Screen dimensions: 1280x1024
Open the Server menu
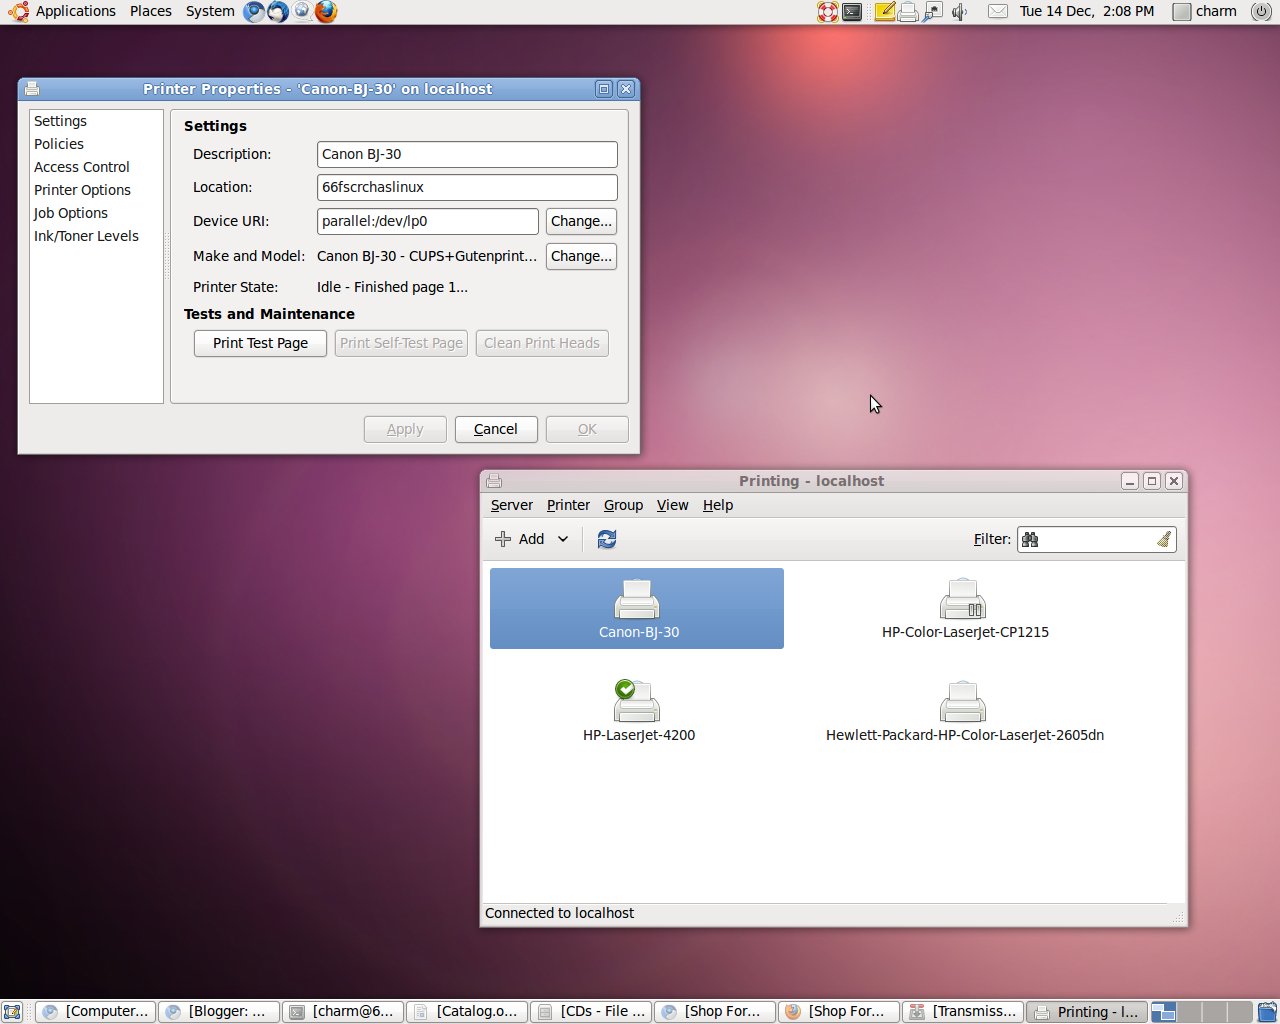(512, 505)
